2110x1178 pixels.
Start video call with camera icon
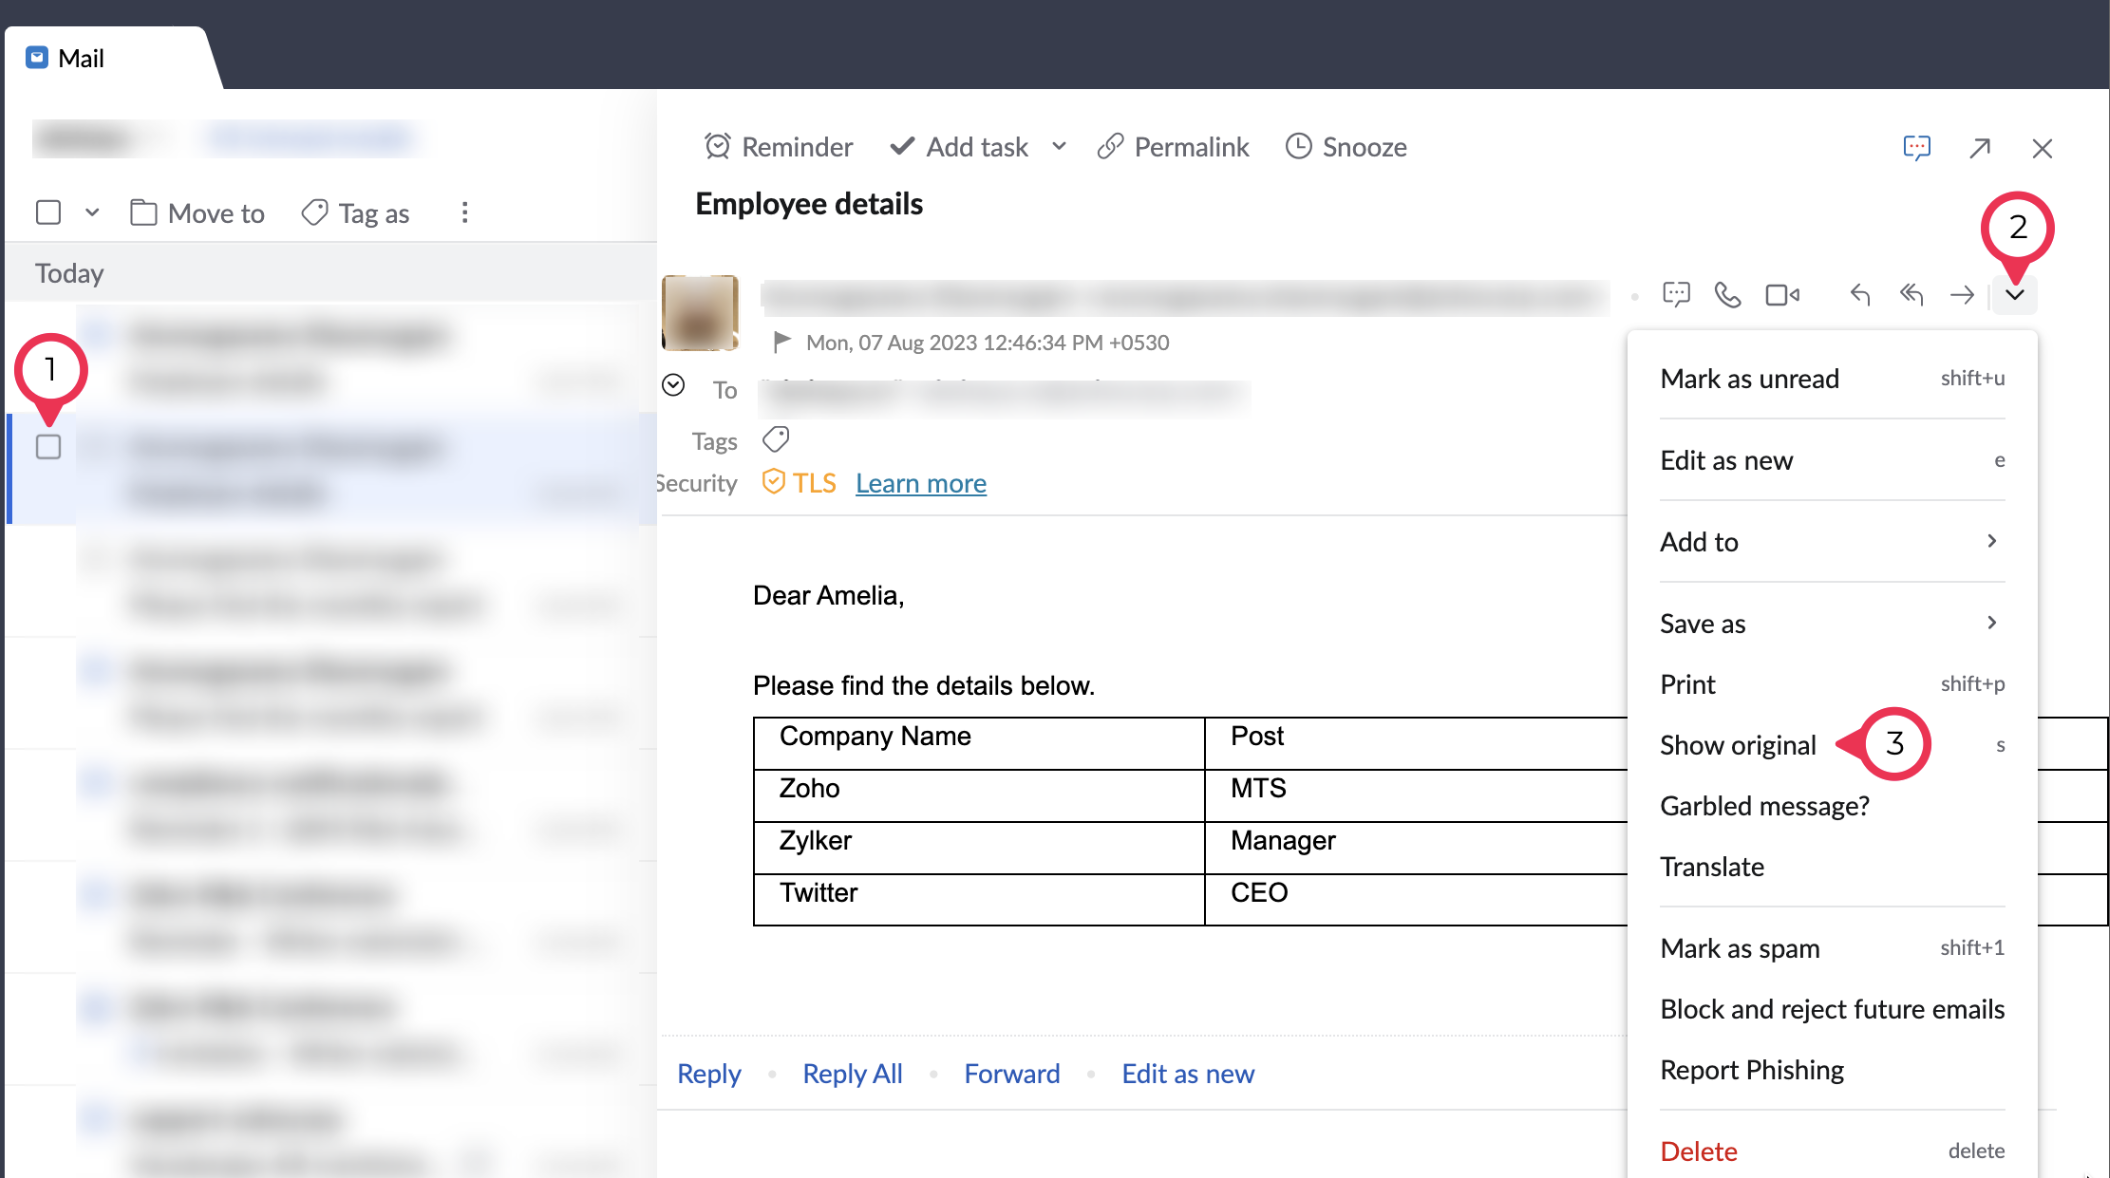click(1782, 295)
